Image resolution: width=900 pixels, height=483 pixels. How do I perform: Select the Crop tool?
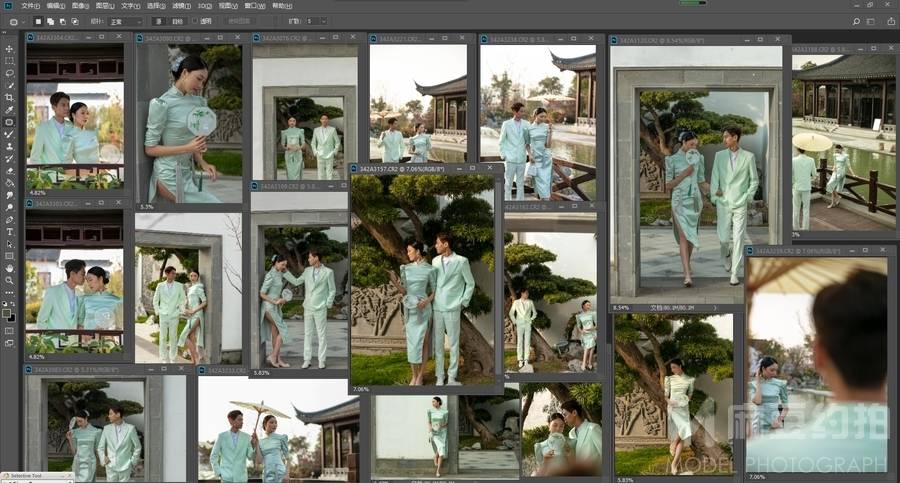pos(9,98)
